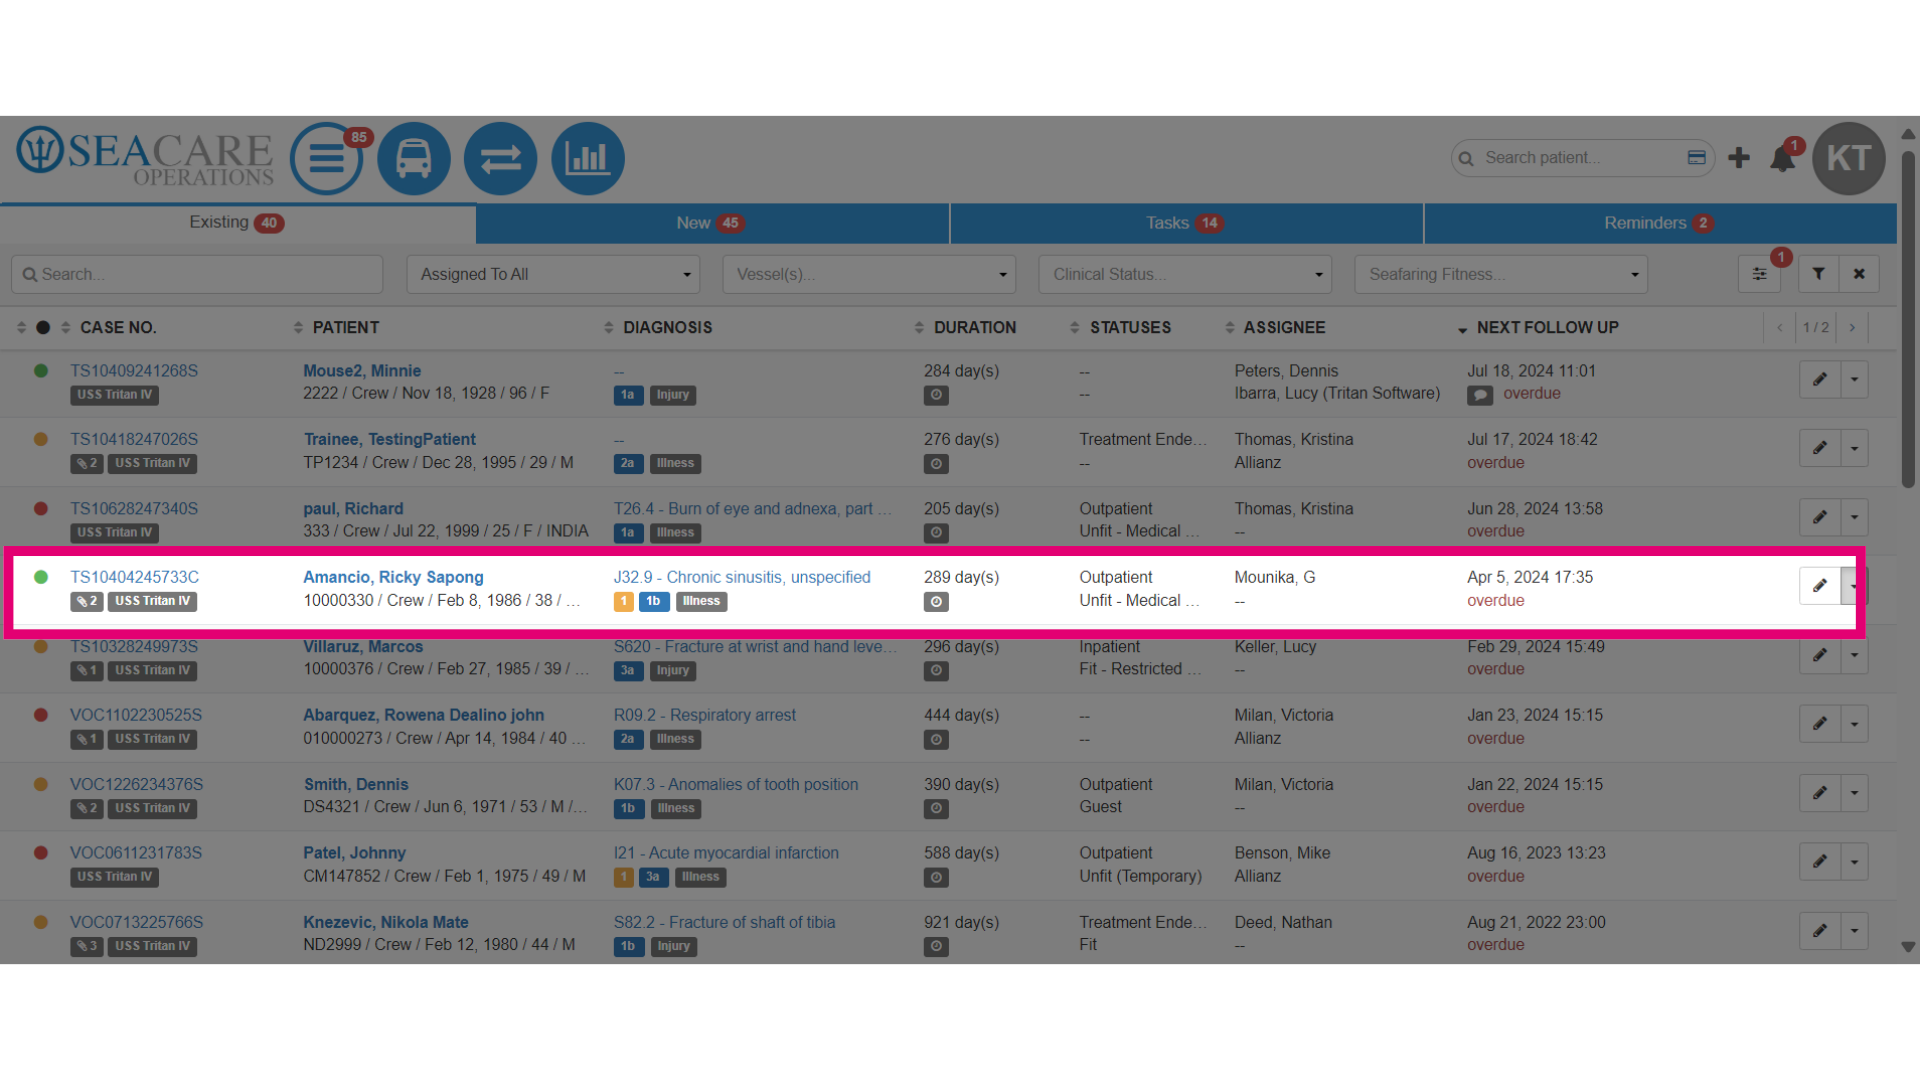Viewport: 1920px width, 1080px height.
Task: Open case link TS10409241268S
Action: (x=134, y=371)
